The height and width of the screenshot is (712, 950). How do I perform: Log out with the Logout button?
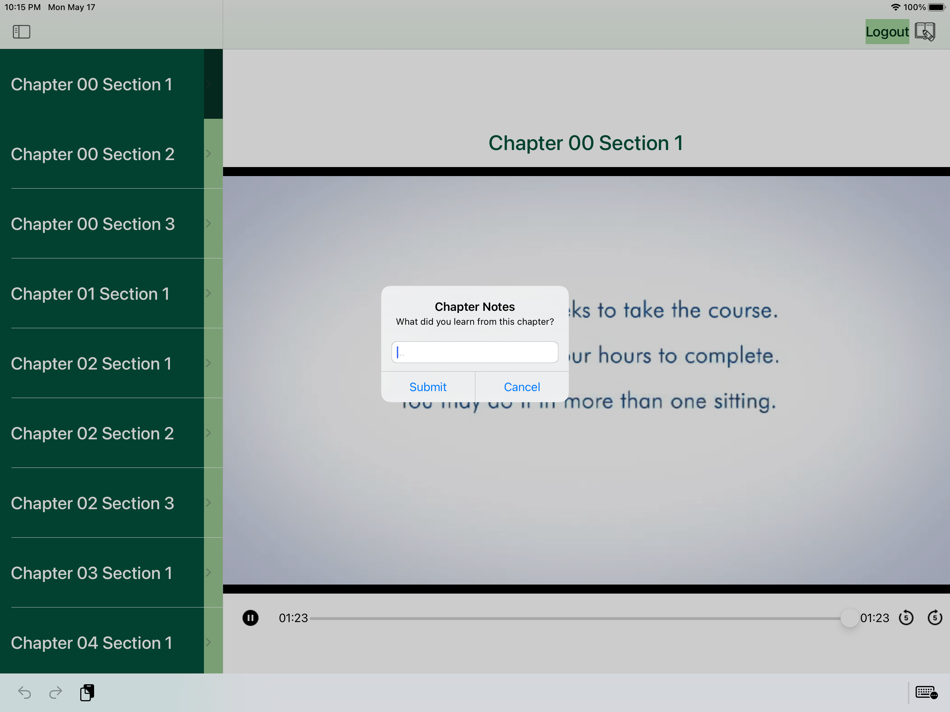(887, 32)
